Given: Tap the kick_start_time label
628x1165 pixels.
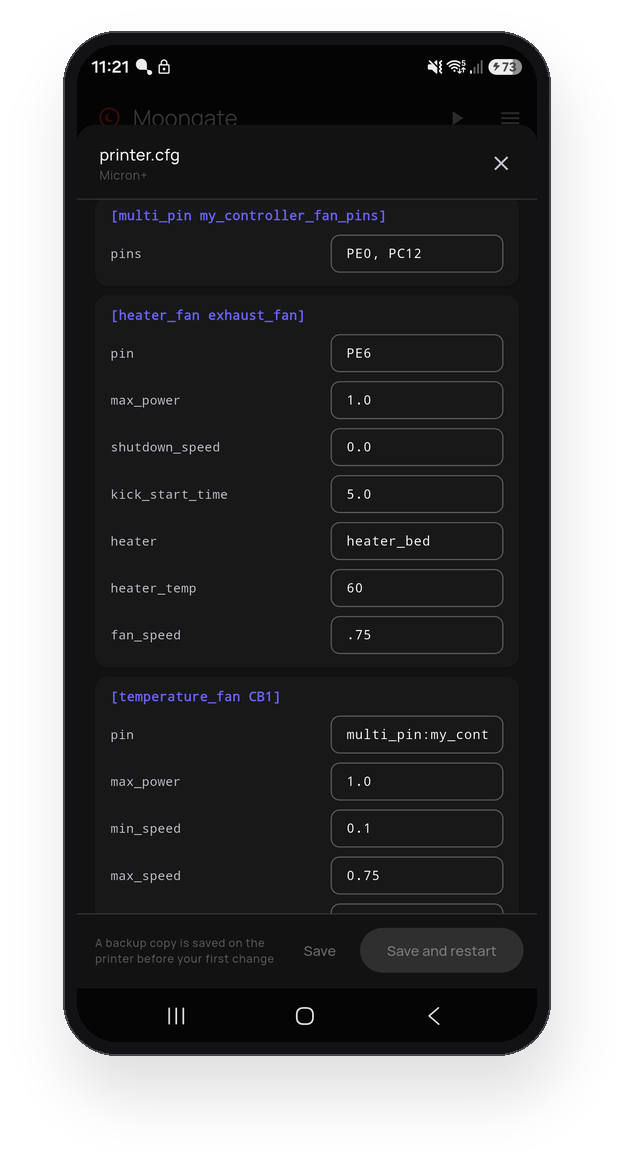Looking at the screenshot, I should click(169, 494).
